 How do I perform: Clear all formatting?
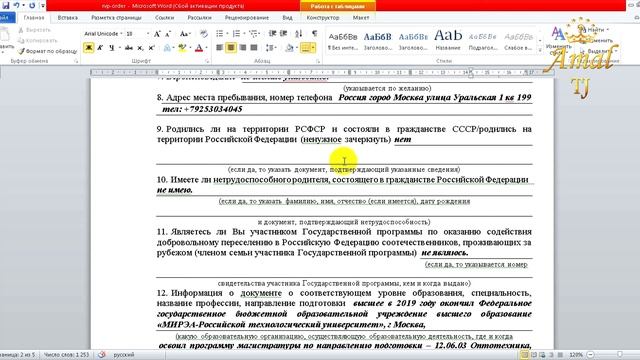[x=204, y=34]
